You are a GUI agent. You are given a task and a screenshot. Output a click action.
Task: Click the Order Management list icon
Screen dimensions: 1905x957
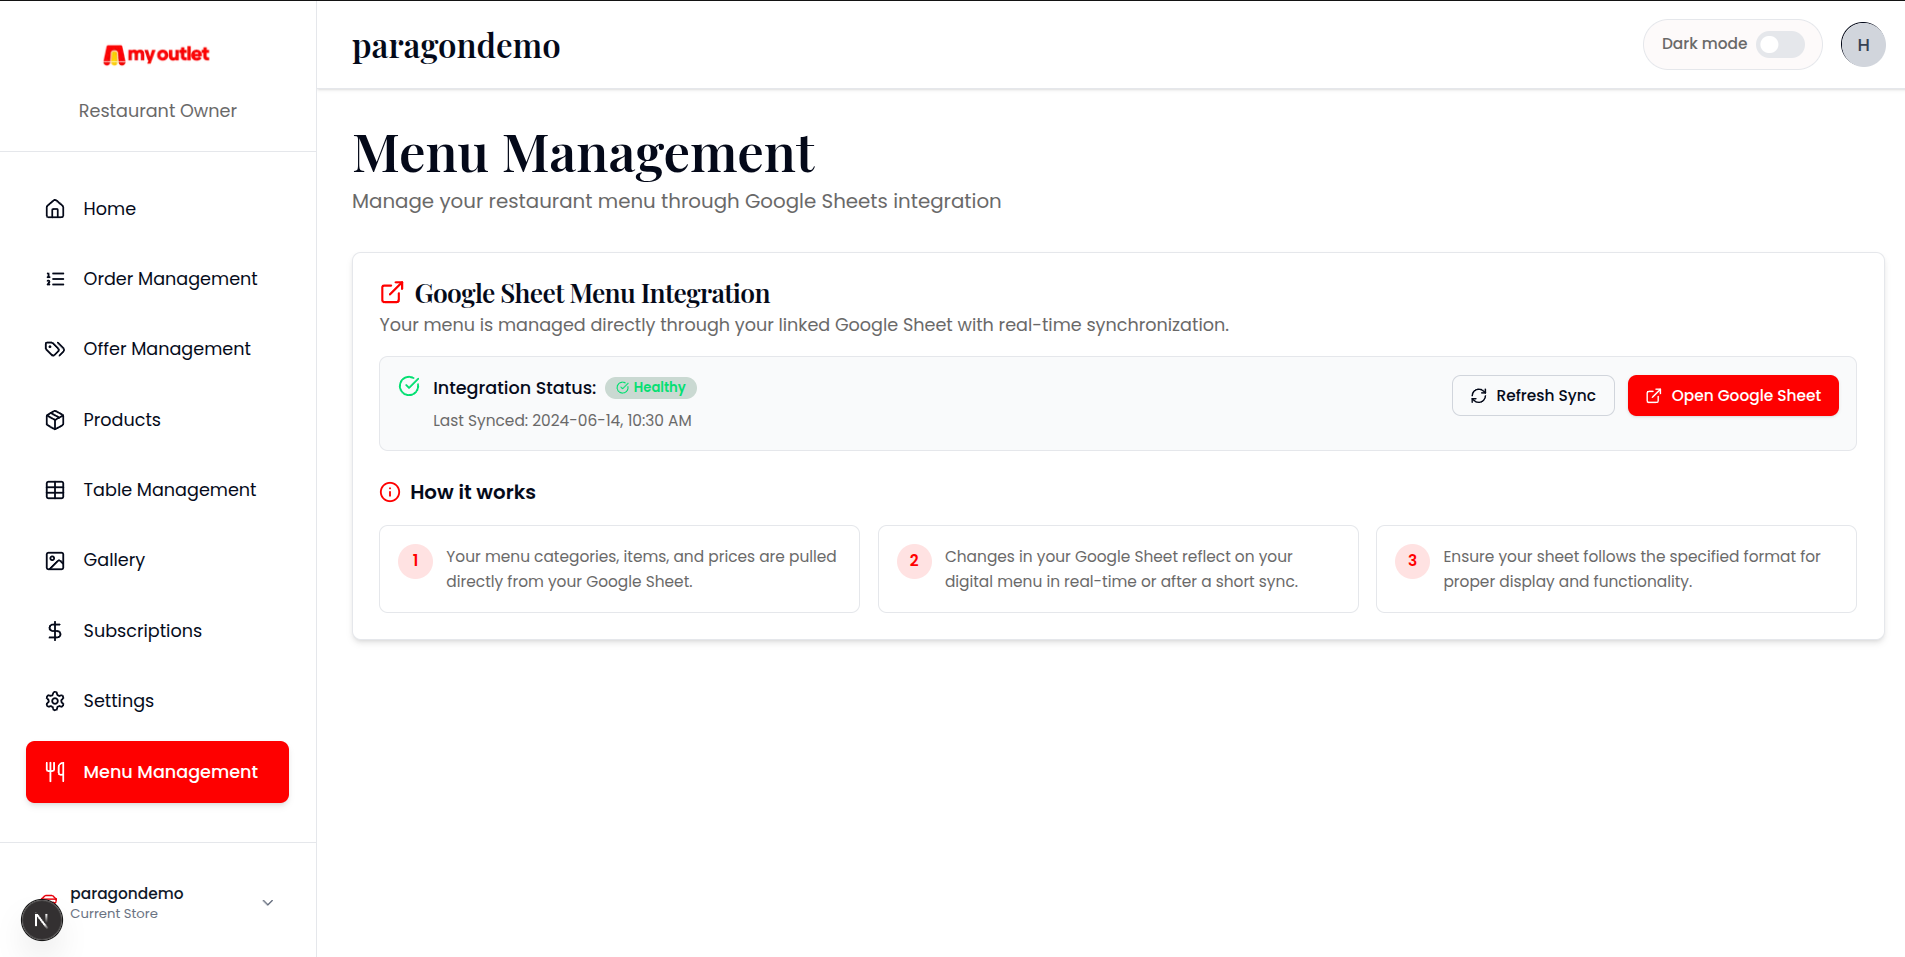coord(55,279)
